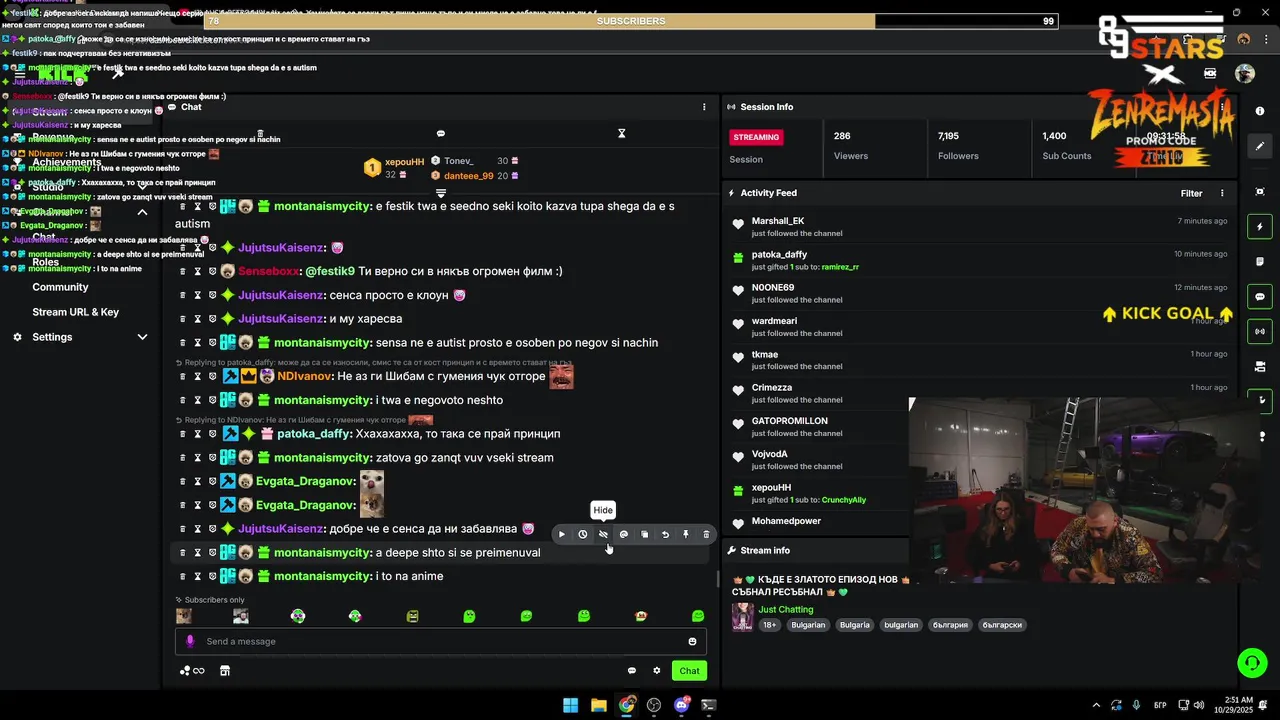The width and height of the screenshot is (1280, 720).
Task: Open info icon in right sidebar
Action: click(1260, 111)
